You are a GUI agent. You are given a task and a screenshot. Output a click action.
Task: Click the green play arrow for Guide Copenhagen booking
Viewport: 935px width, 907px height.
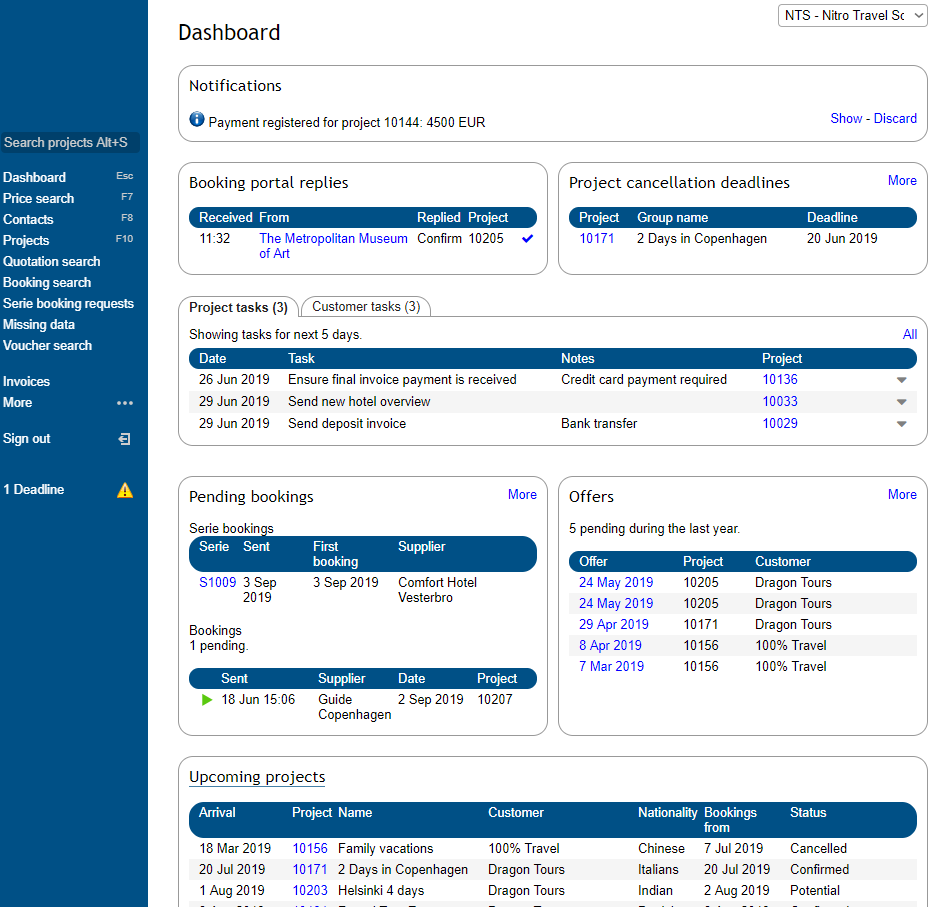(207, 699)
